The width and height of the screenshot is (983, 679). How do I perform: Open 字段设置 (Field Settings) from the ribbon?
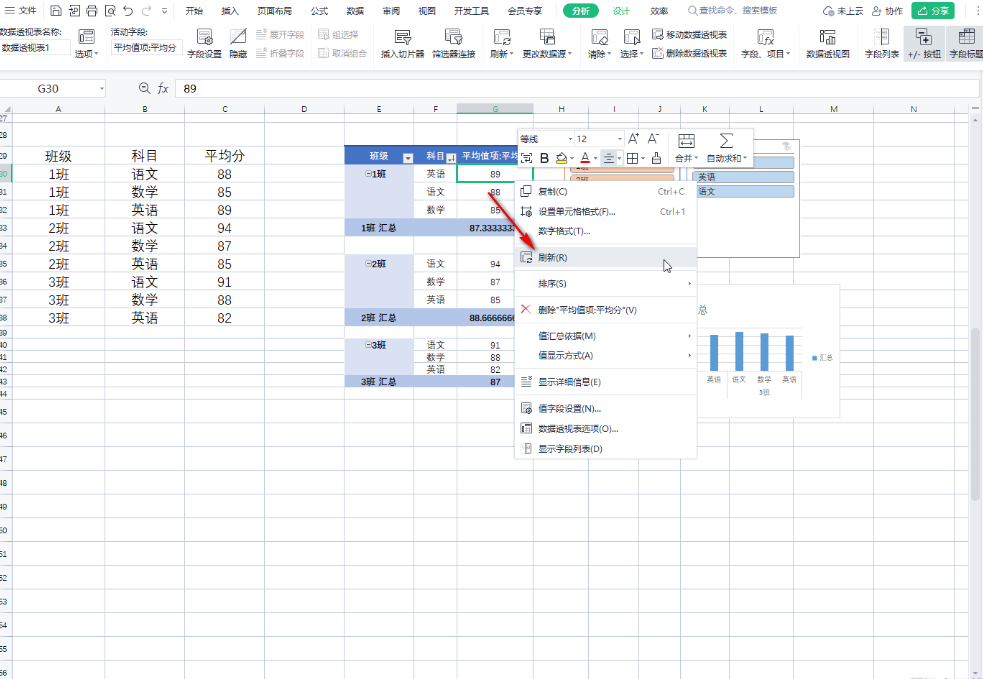point(204,42)
